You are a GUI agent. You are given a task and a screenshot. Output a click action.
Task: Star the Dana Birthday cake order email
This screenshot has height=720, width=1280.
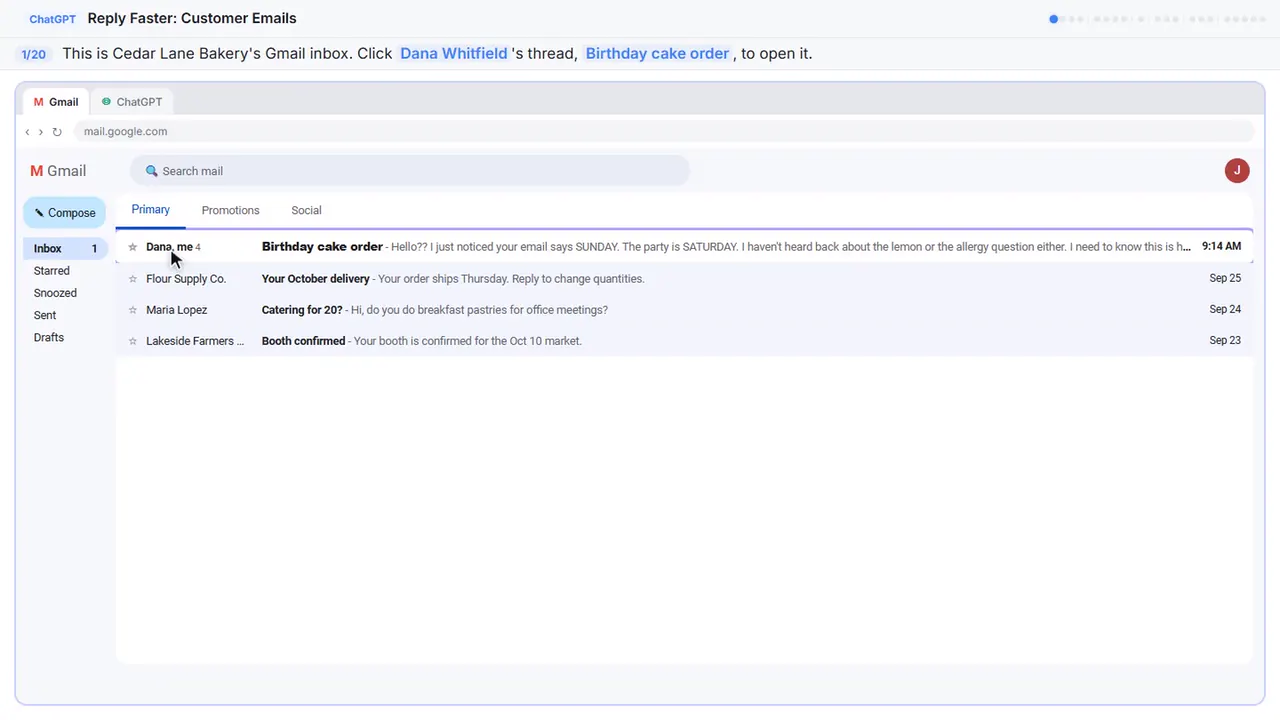[x=133, y=247]
